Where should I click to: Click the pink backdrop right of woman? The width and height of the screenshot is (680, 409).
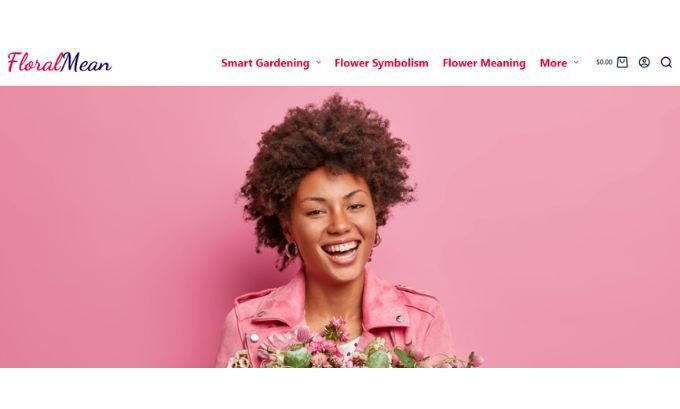(x=564, y=226)
